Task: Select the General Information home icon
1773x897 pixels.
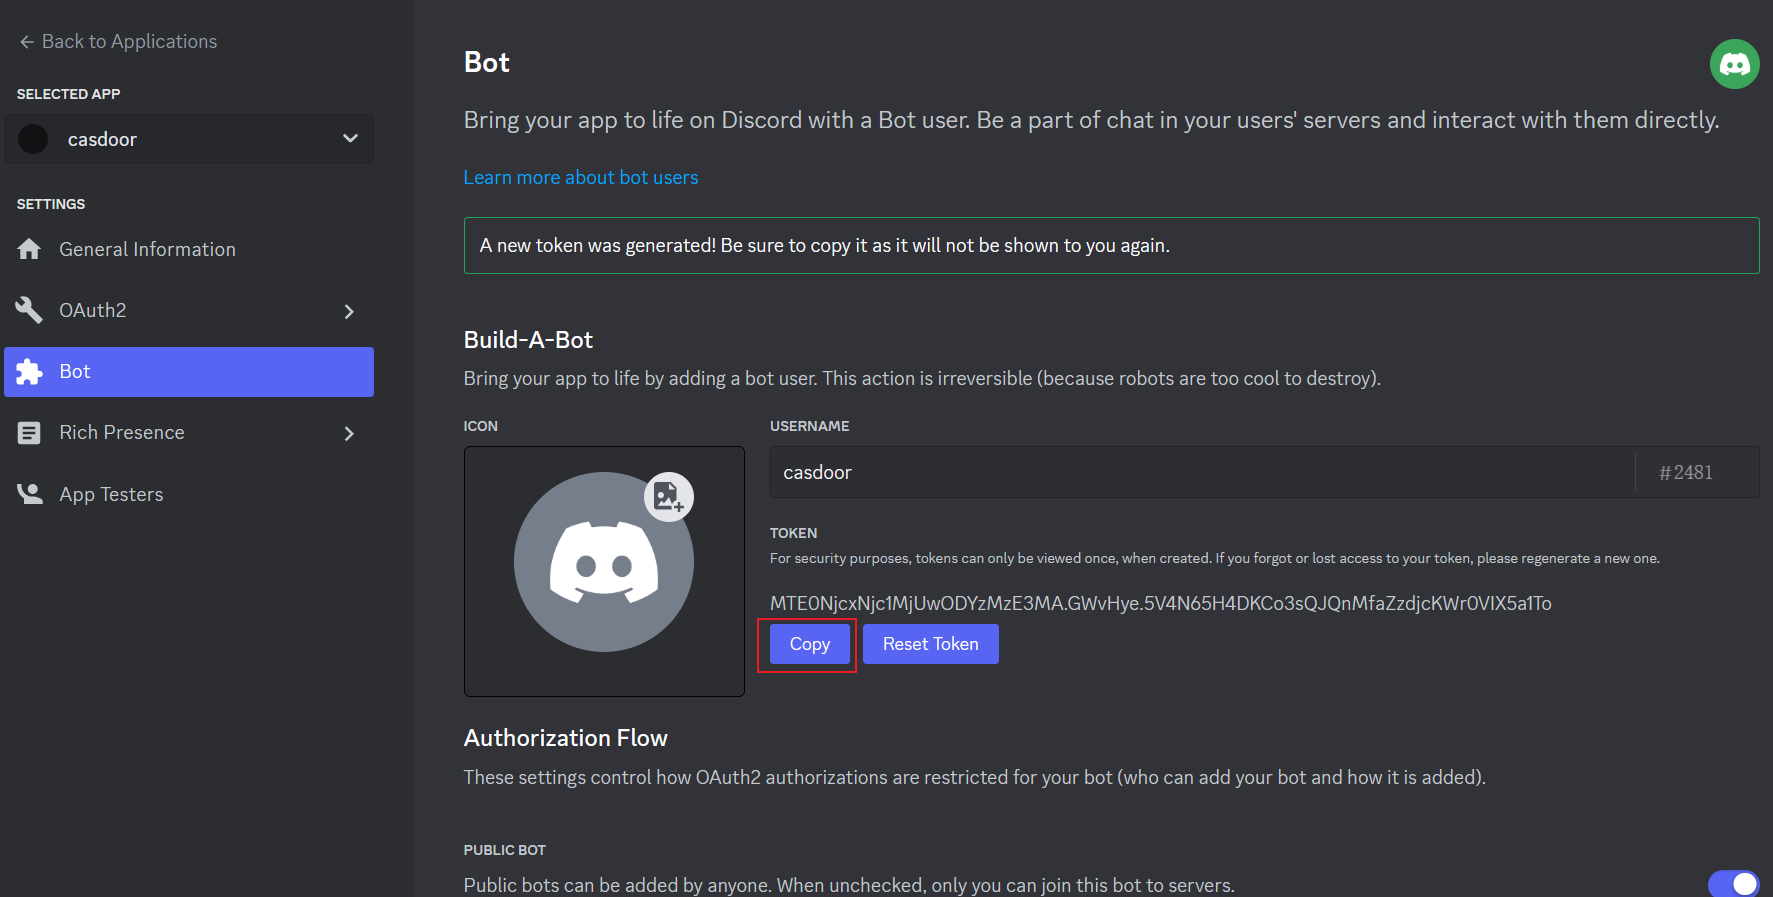Action: pyautogui.click(x=30, y=249)
